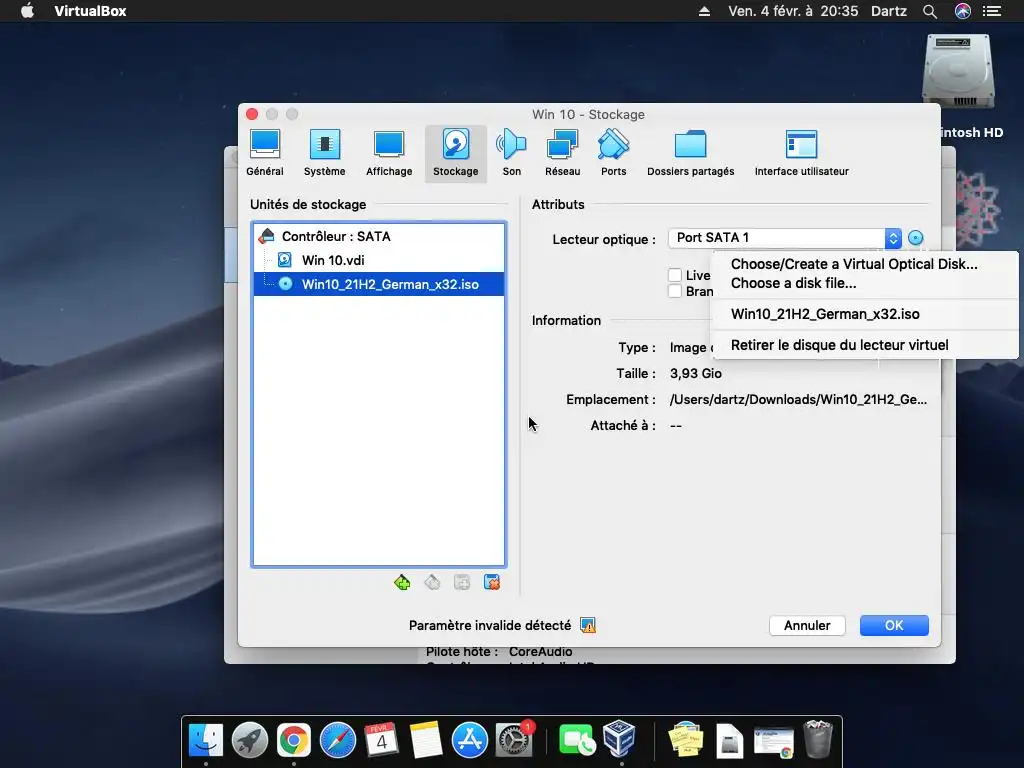1024x768 pixels.
Task: Launch Safari from the Dock
Action: pyautogui.click(x=338, y=741)
